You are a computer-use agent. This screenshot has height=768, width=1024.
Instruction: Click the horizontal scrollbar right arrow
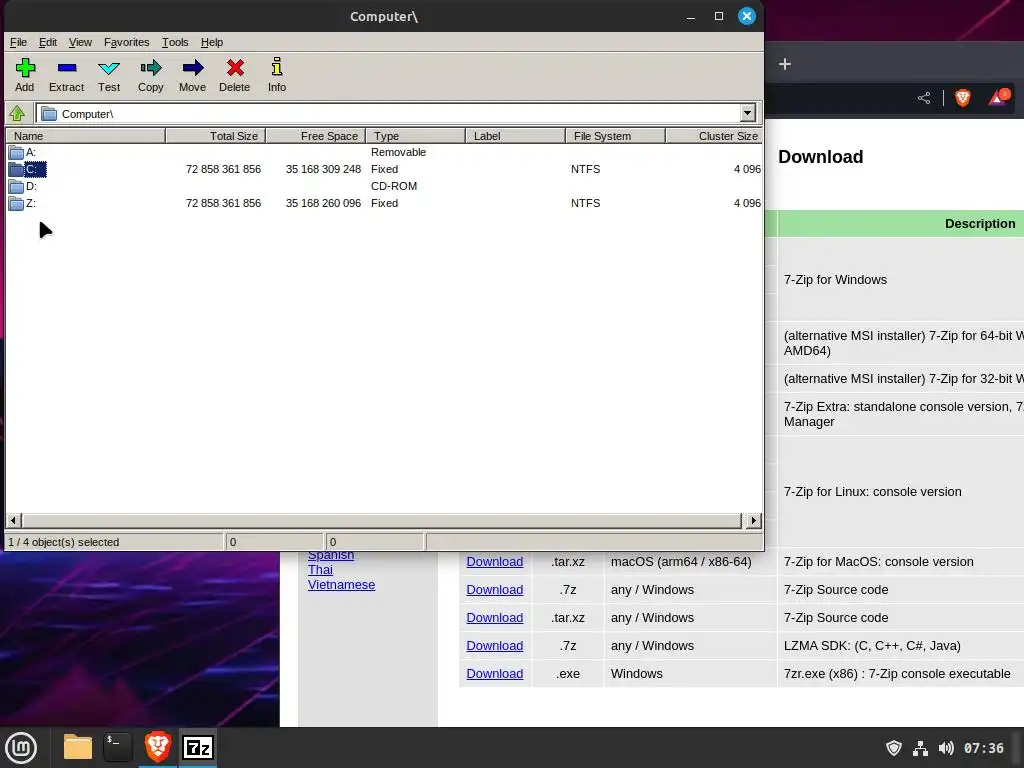click(754, 520)
